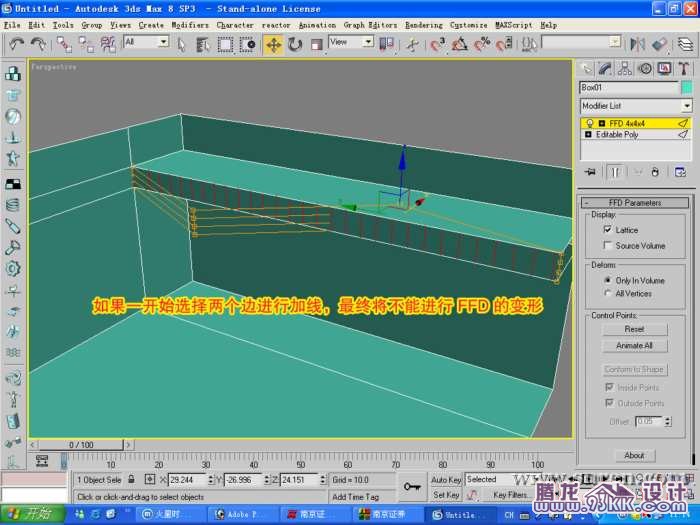The width and height of the screenshot is (700, 525).
Task: Click Configure Modifier Sets icon
Action: pos(680,172)
